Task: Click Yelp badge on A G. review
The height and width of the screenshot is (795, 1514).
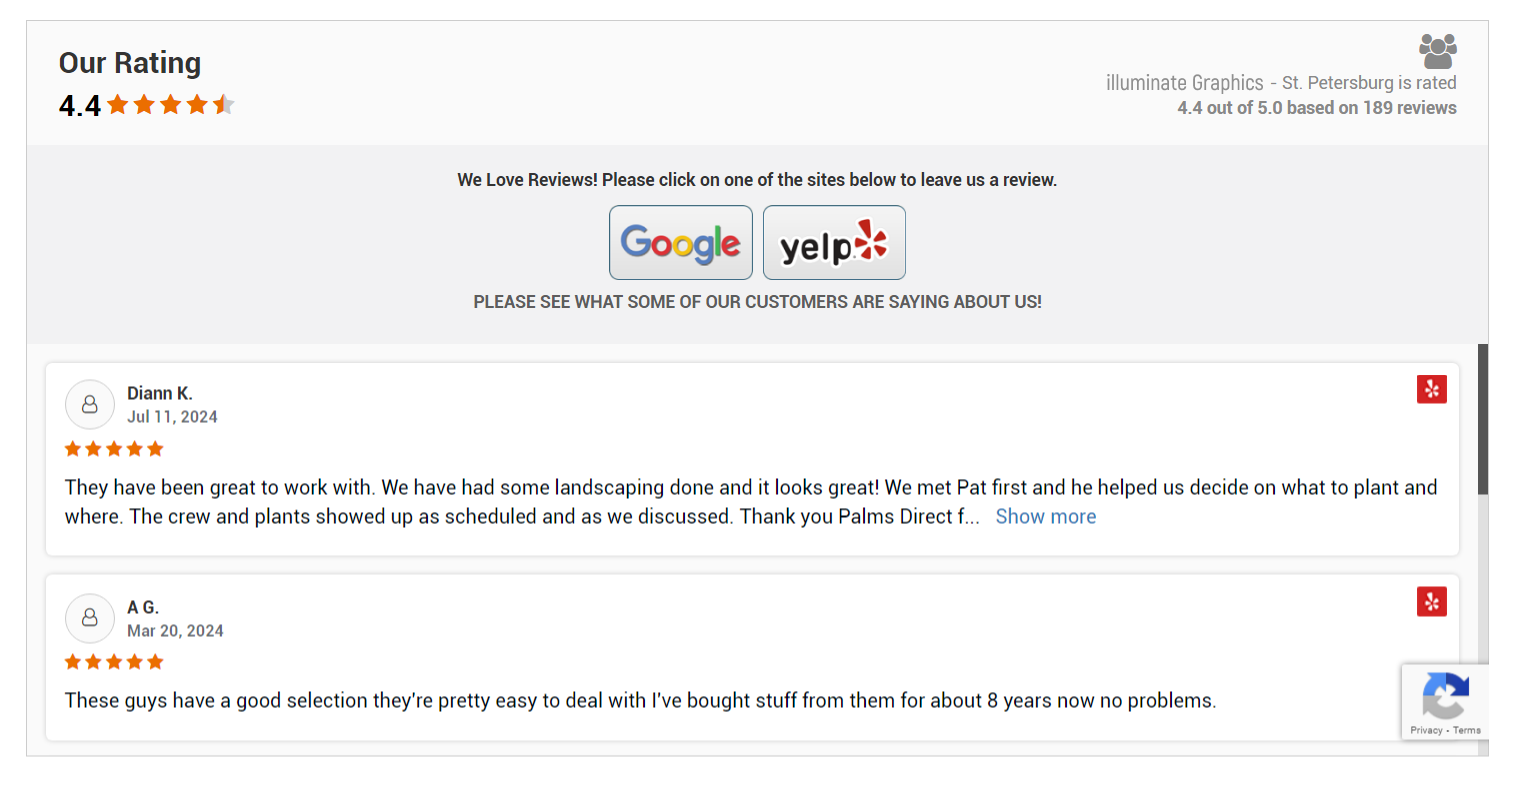Action: (x=1431, y=602)
